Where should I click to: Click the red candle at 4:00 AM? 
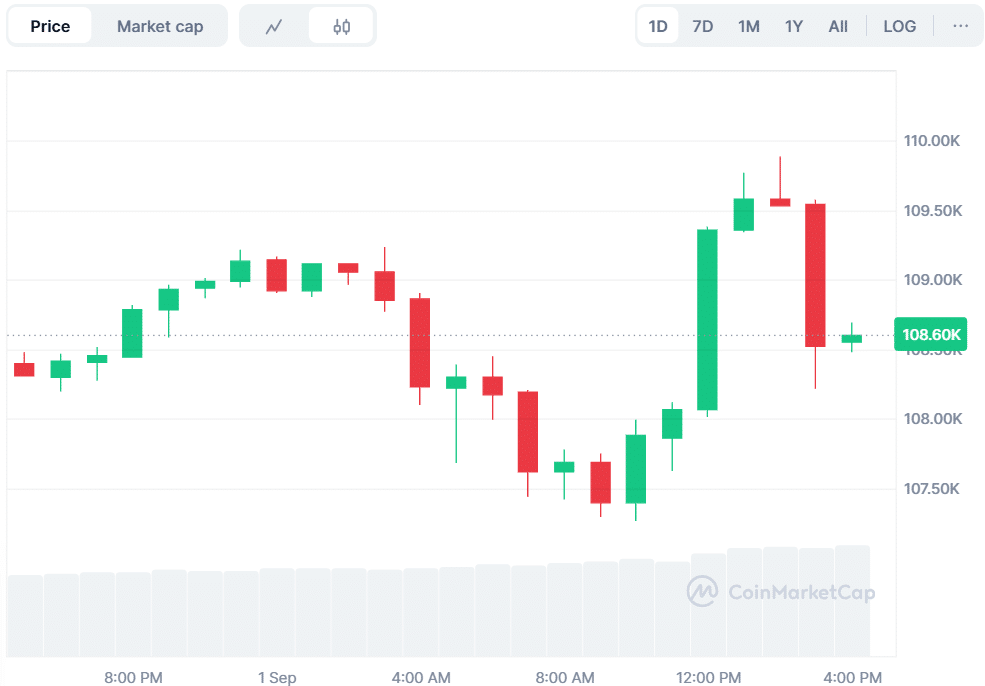click(x=420, y=342)
